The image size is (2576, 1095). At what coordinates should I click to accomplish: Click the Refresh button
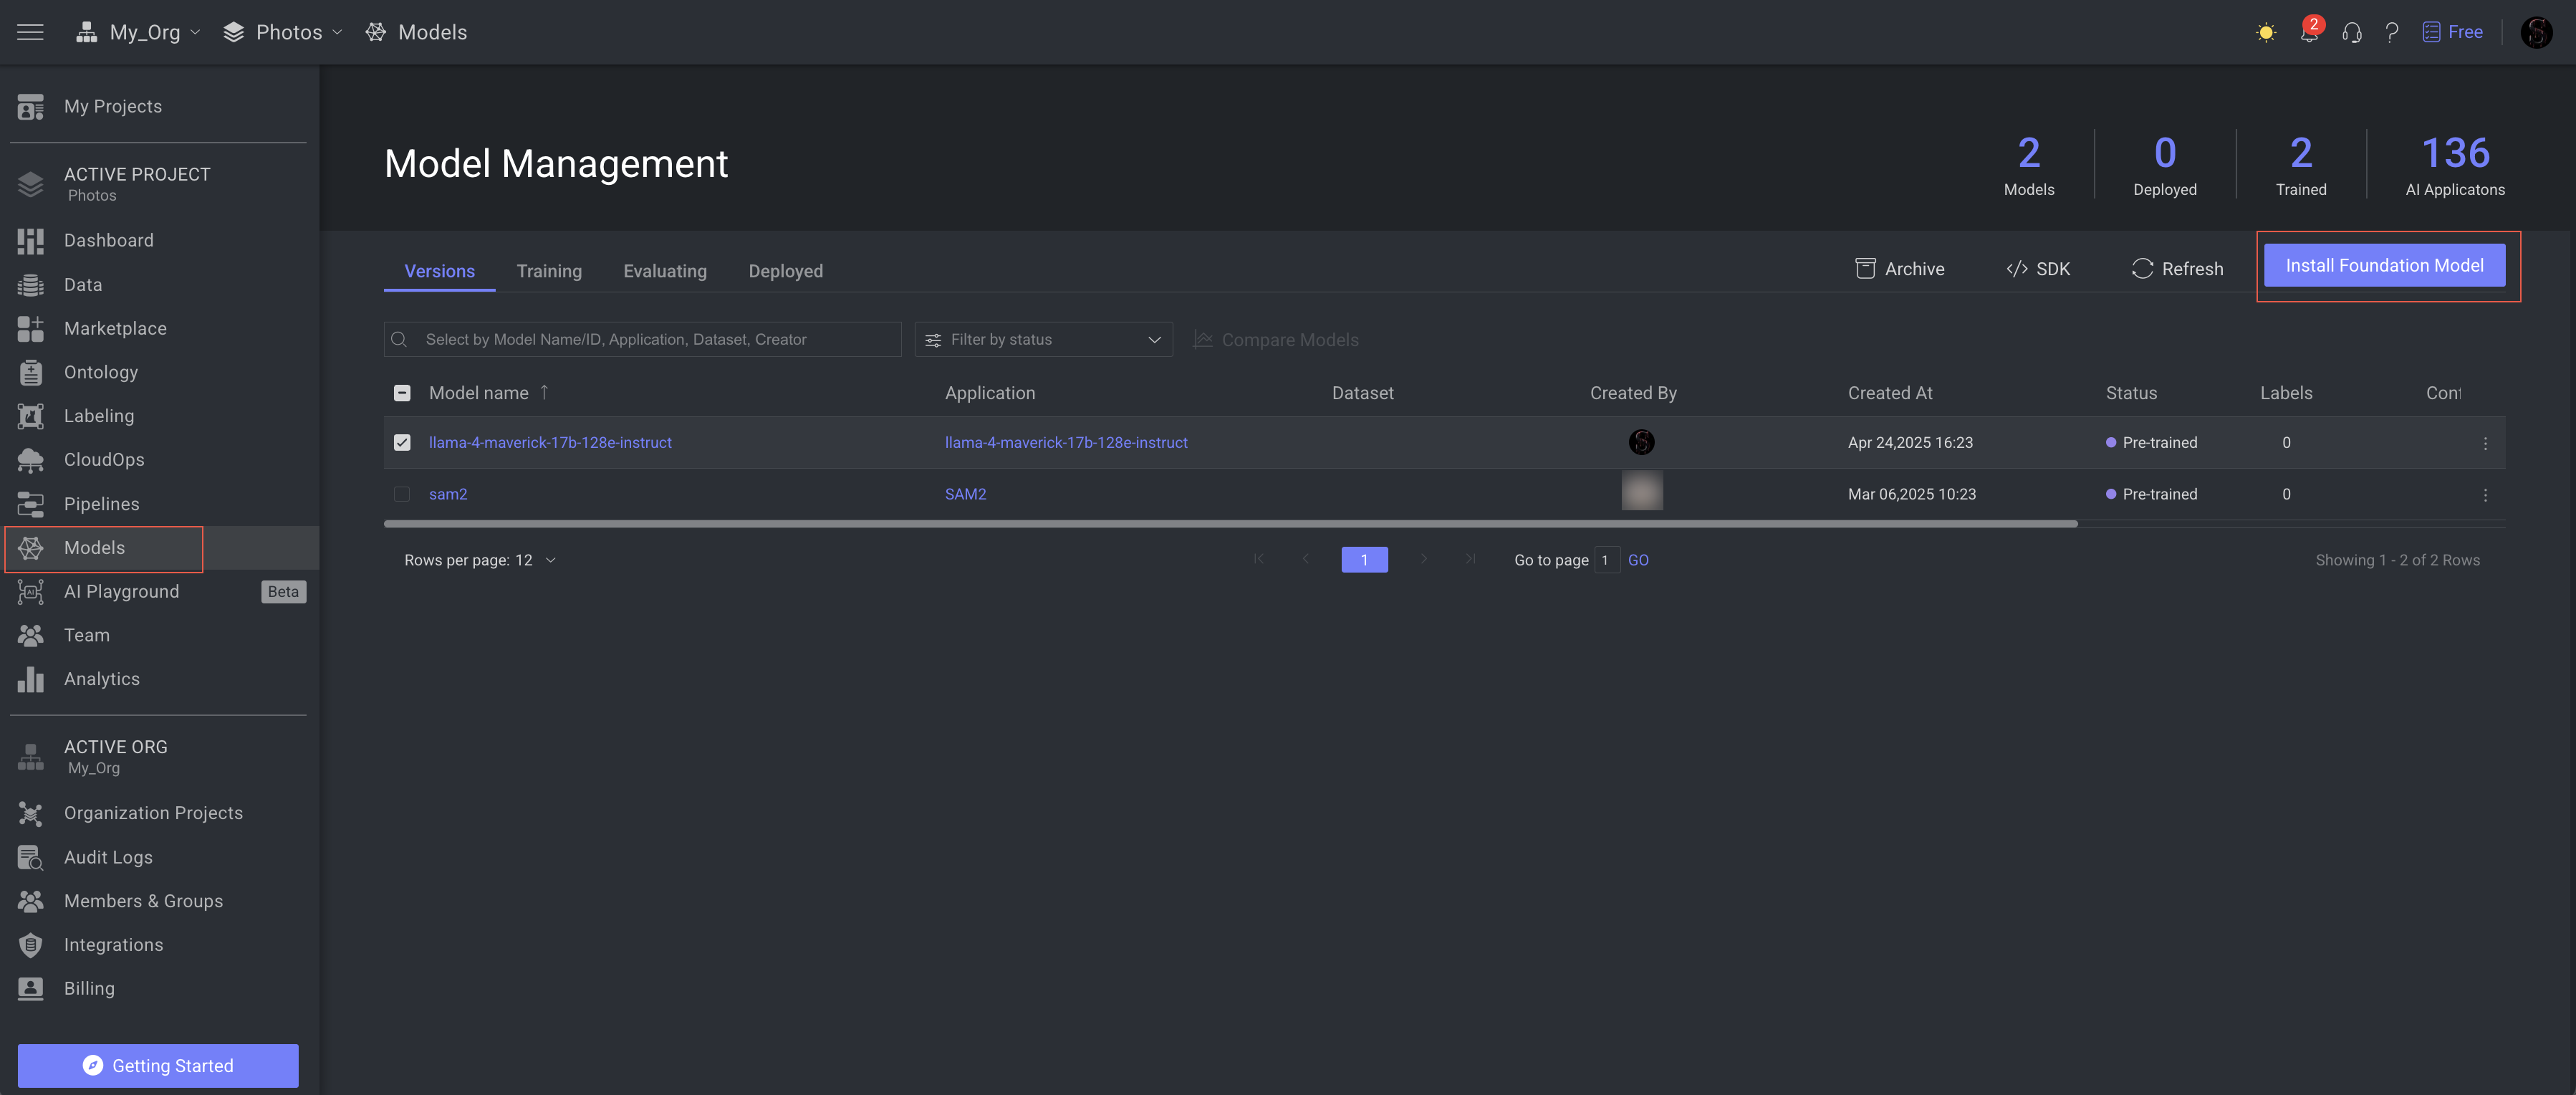pos(2177,269)
